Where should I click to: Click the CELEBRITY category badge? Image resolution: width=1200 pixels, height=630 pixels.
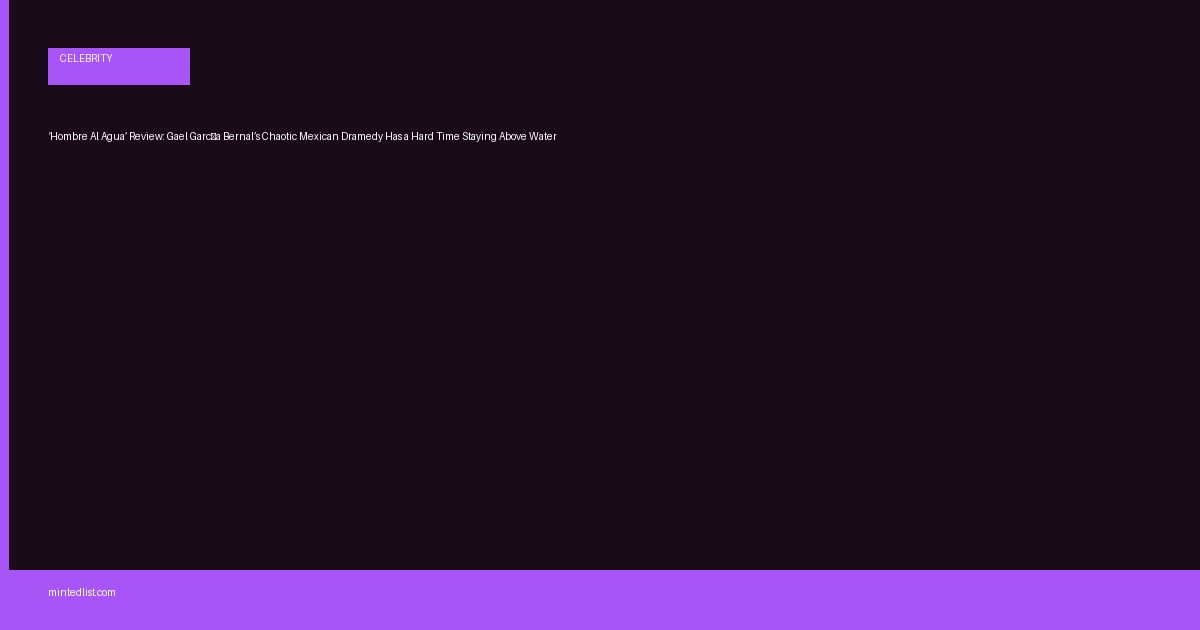119,66
